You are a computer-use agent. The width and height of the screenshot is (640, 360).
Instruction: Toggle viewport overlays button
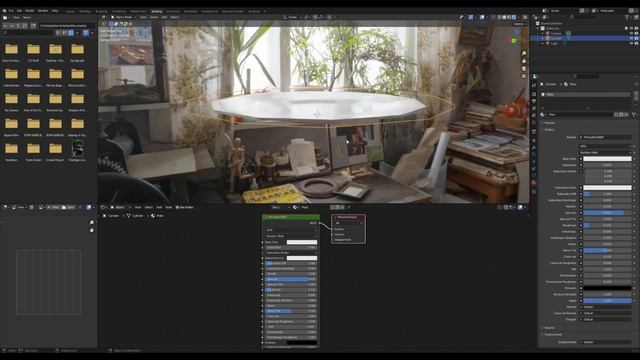482,17
